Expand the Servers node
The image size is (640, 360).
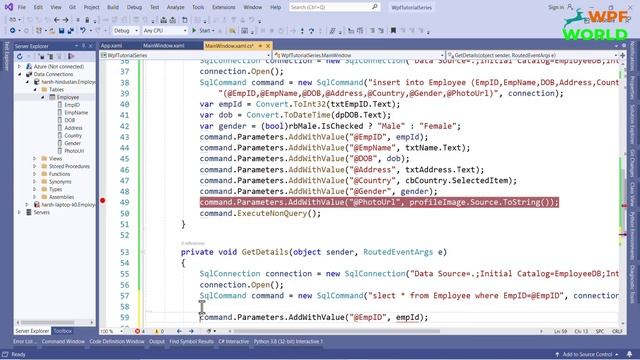point(19,212)
